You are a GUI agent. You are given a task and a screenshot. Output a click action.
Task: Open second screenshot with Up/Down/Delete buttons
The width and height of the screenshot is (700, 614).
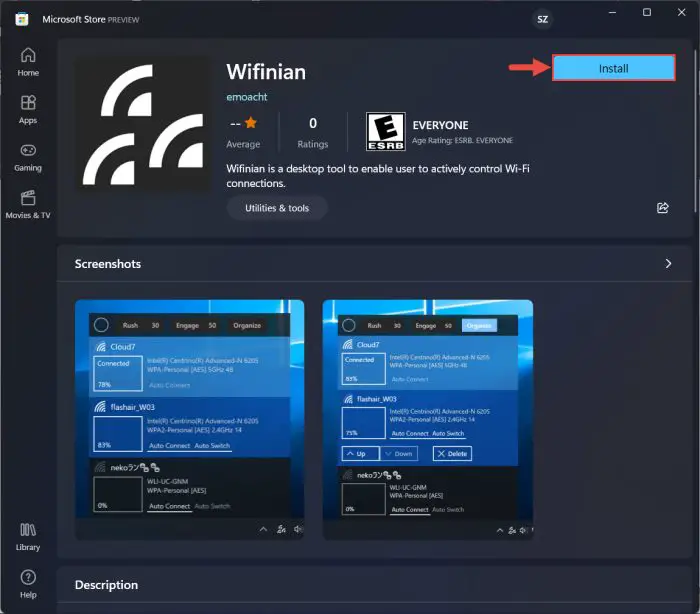428,419
